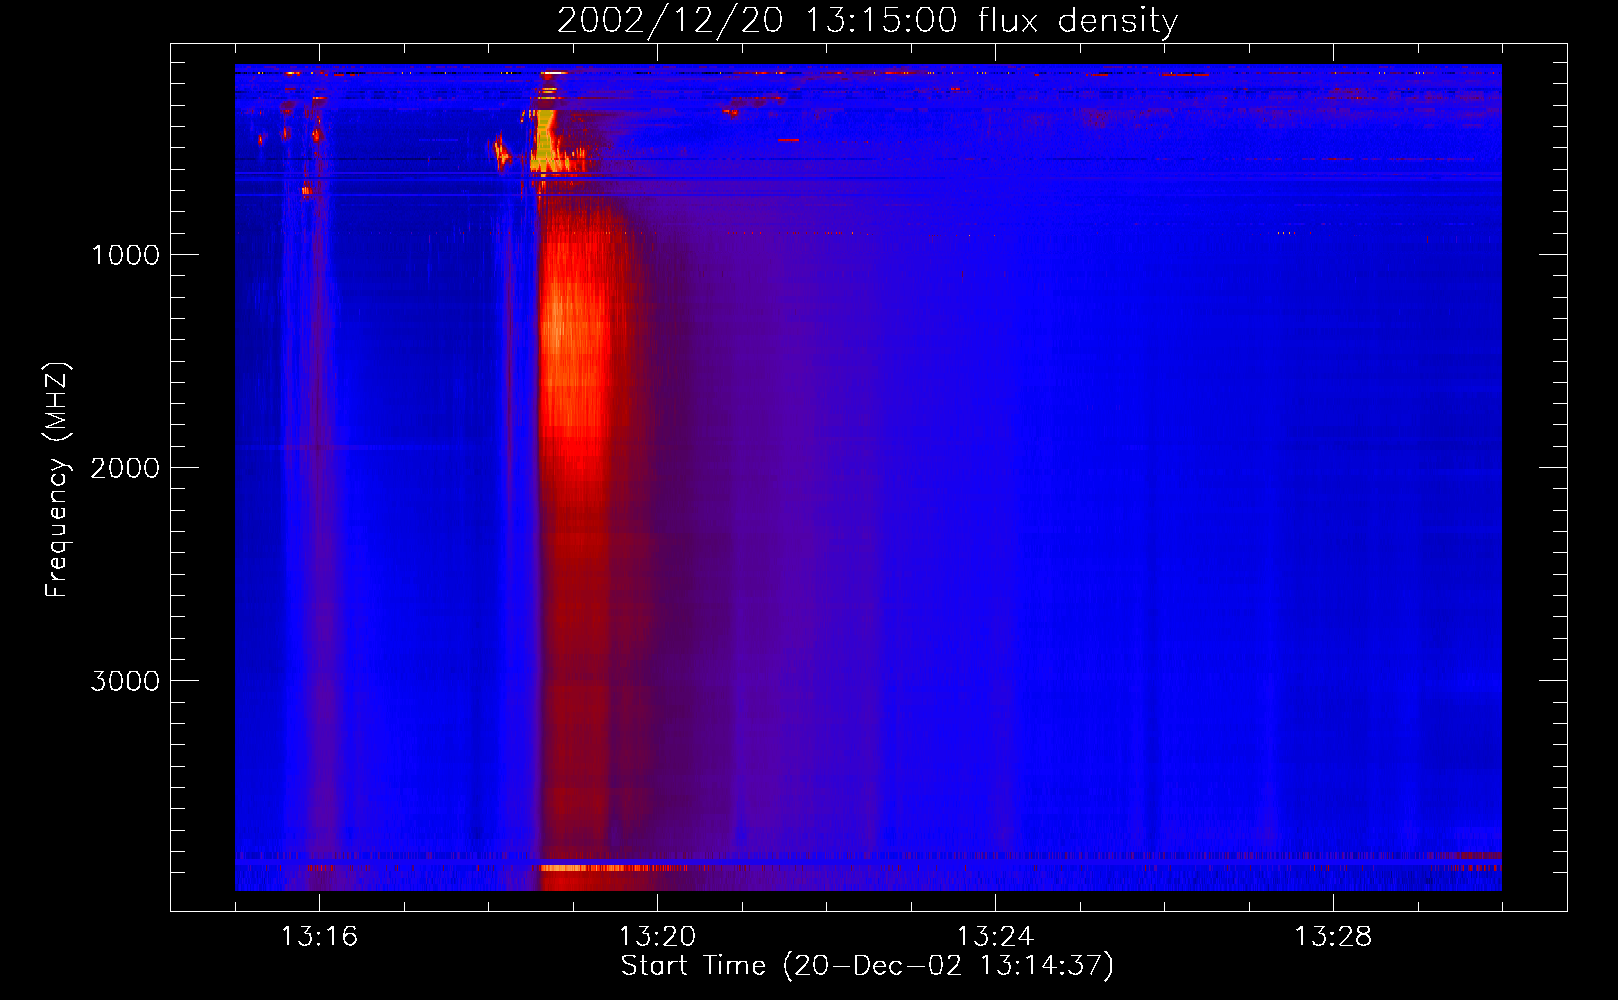
Task: Select the y-axis label 'Frequency (MHZ)'
Action: (57, 480)
